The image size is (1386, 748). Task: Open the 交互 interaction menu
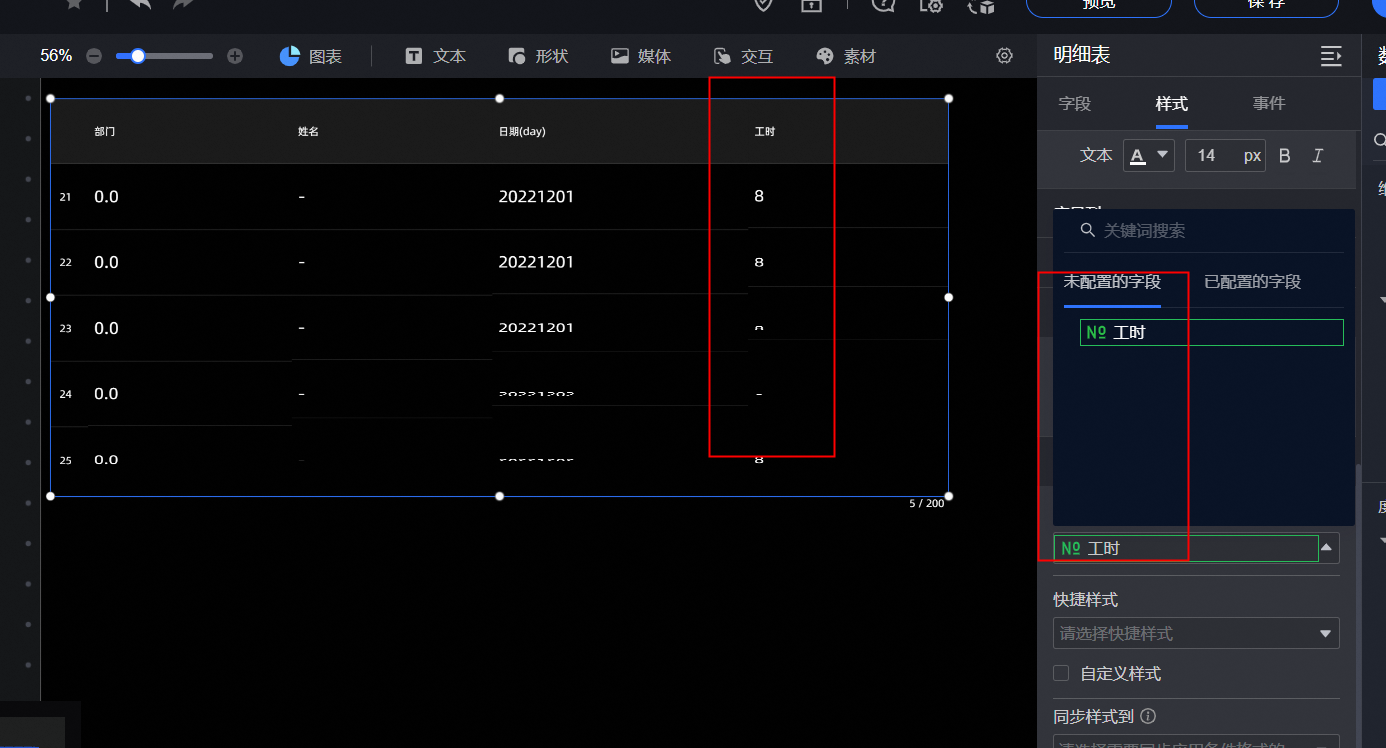tap(743, 56)
